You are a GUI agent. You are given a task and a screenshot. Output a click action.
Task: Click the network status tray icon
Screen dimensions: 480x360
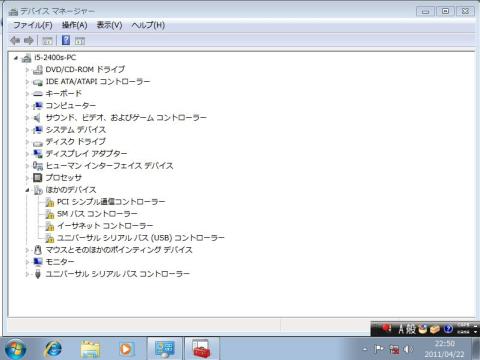pyautogui.click(x=395, y=349)
